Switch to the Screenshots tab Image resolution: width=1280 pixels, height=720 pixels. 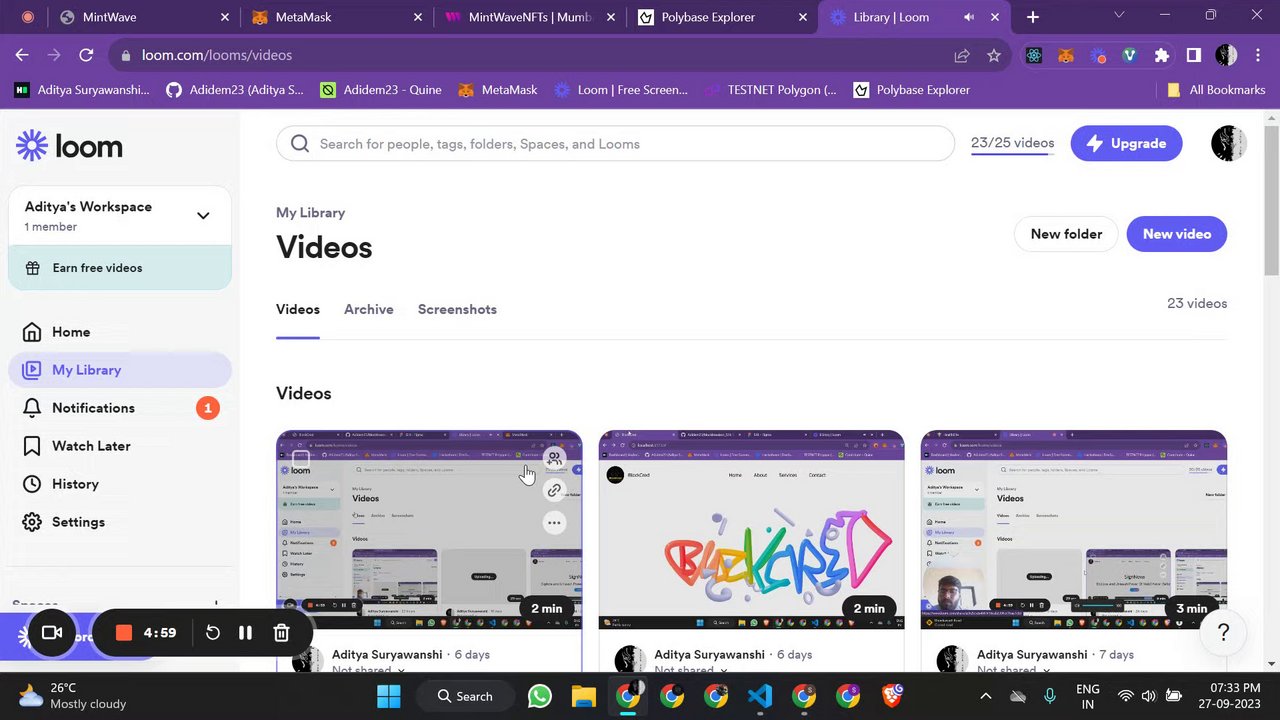pos(457,309)
